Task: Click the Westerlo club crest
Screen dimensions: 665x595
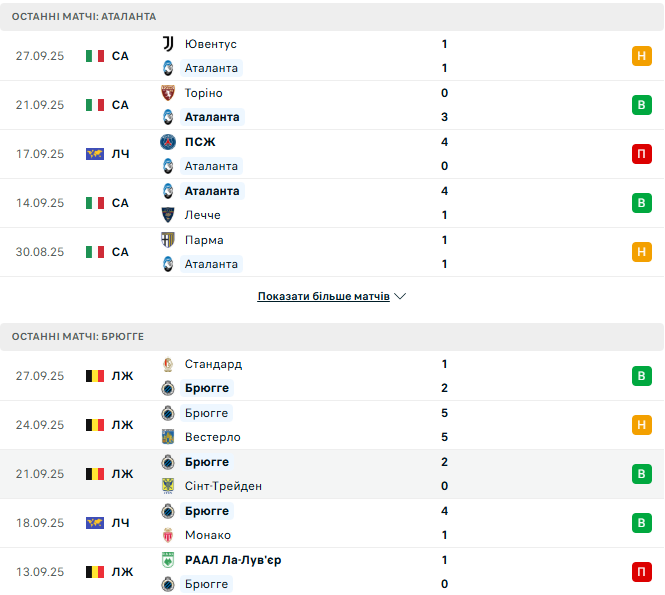Action: [x=168, y=437]
